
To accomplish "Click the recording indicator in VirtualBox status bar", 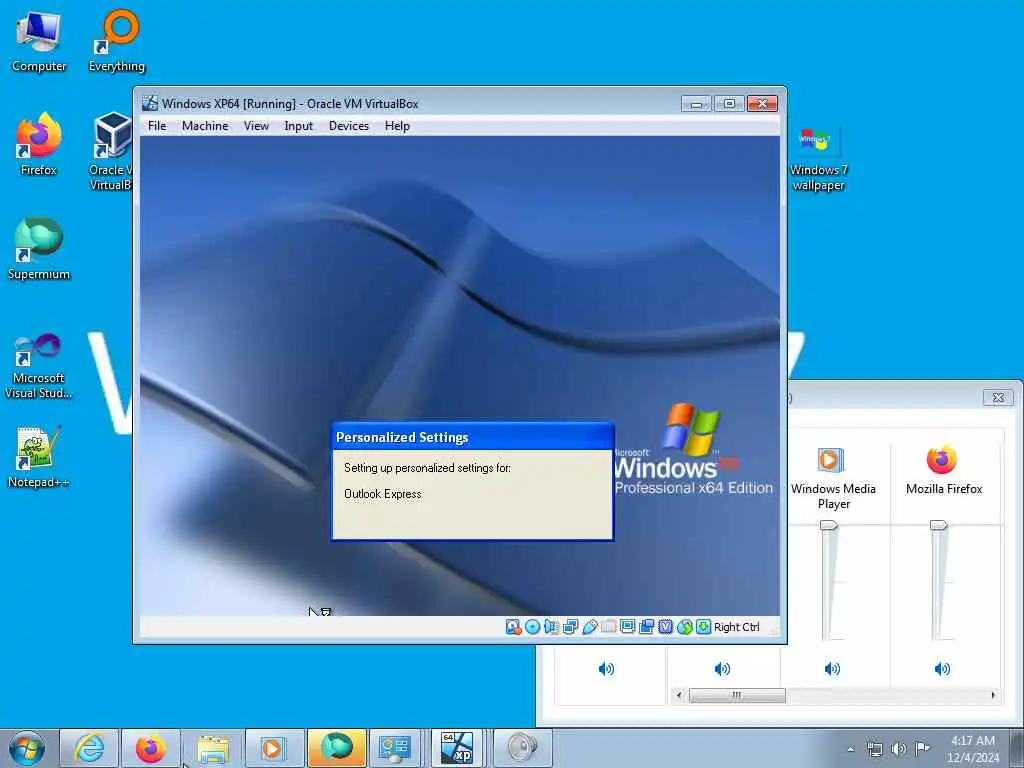I will coord(647,627).
